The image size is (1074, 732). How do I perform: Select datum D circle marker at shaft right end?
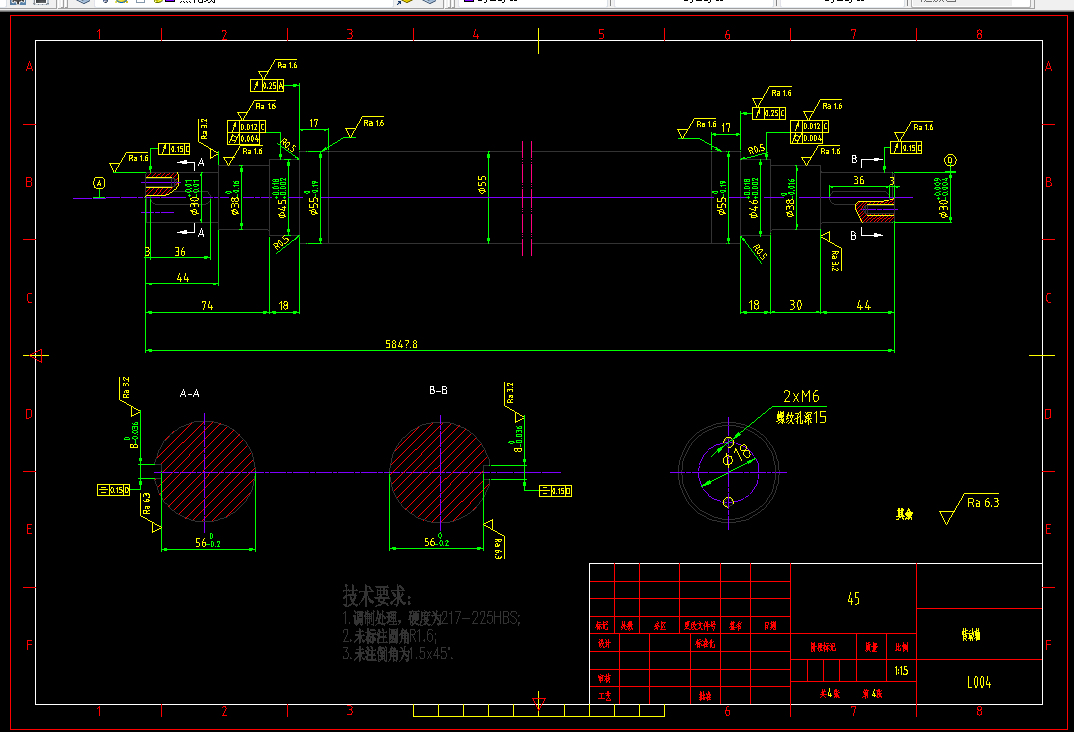click(x=950, y=160)
